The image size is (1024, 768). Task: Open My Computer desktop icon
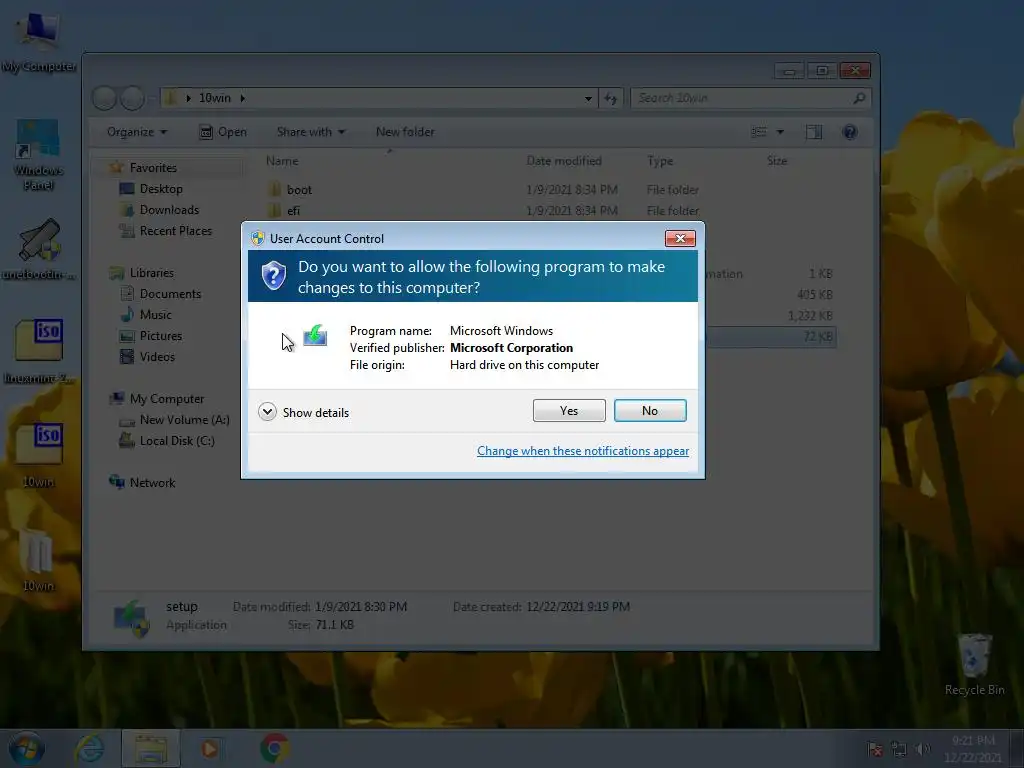[39, 42]
